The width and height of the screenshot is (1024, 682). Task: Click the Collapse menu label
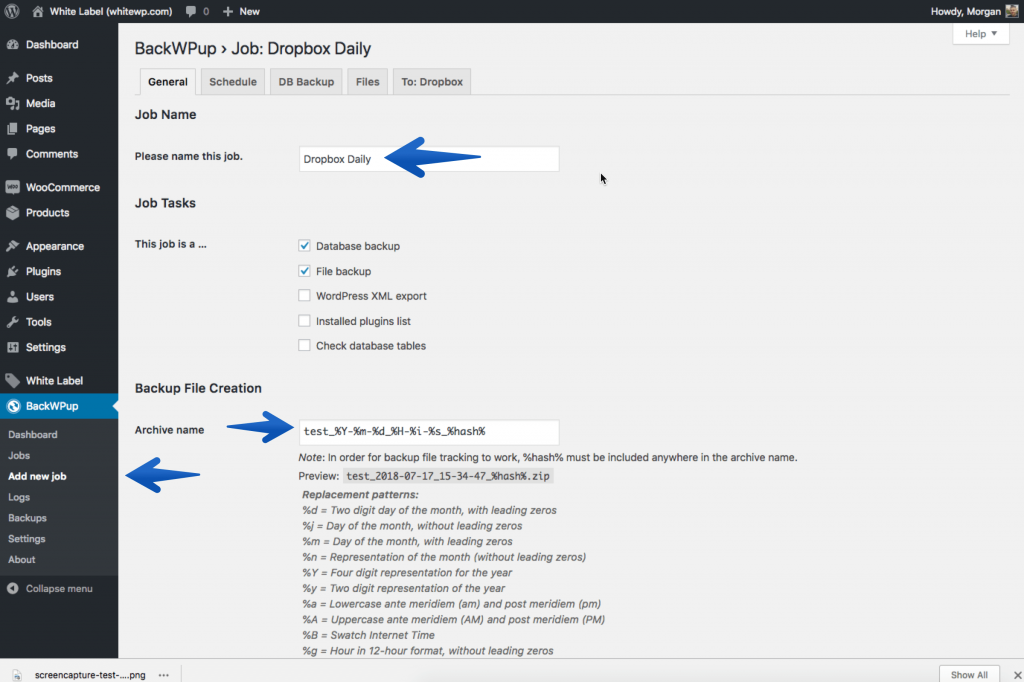59,589
